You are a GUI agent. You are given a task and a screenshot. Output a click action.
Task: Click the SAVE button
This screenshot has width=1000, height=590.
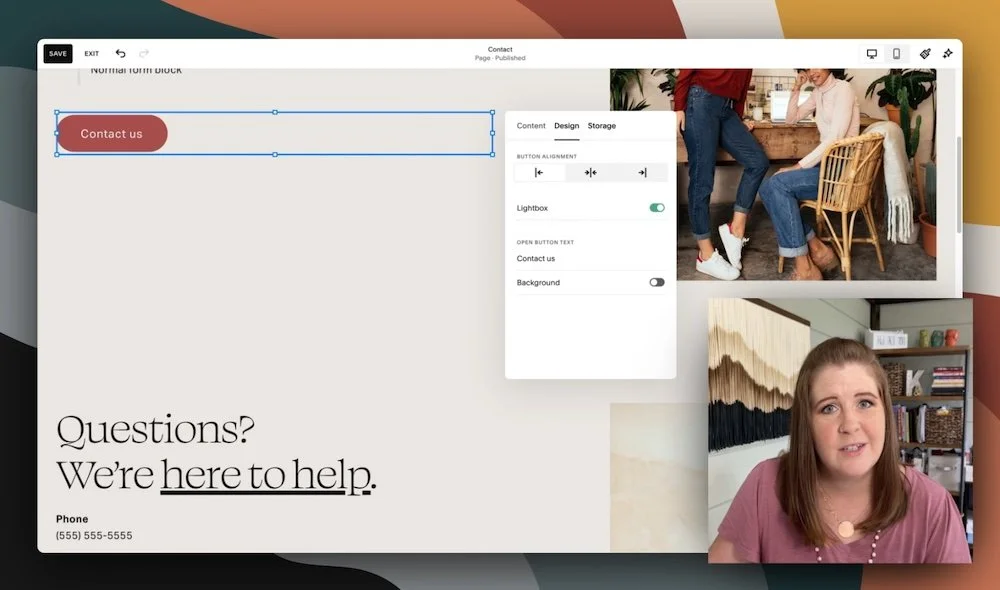pos(57,54)
